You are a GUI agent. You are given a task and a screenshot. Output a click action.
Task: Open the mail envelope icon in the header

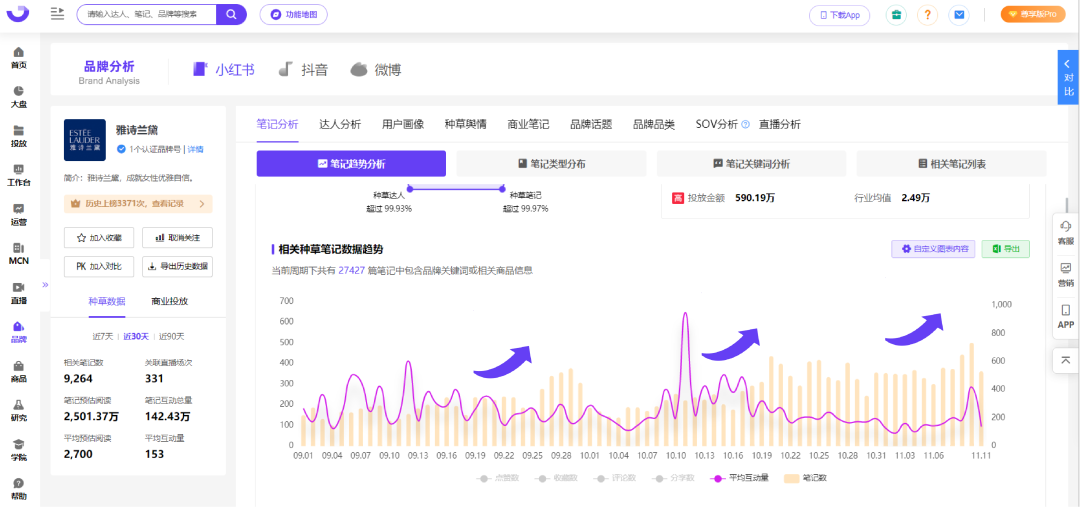click(x=958, y=14)
